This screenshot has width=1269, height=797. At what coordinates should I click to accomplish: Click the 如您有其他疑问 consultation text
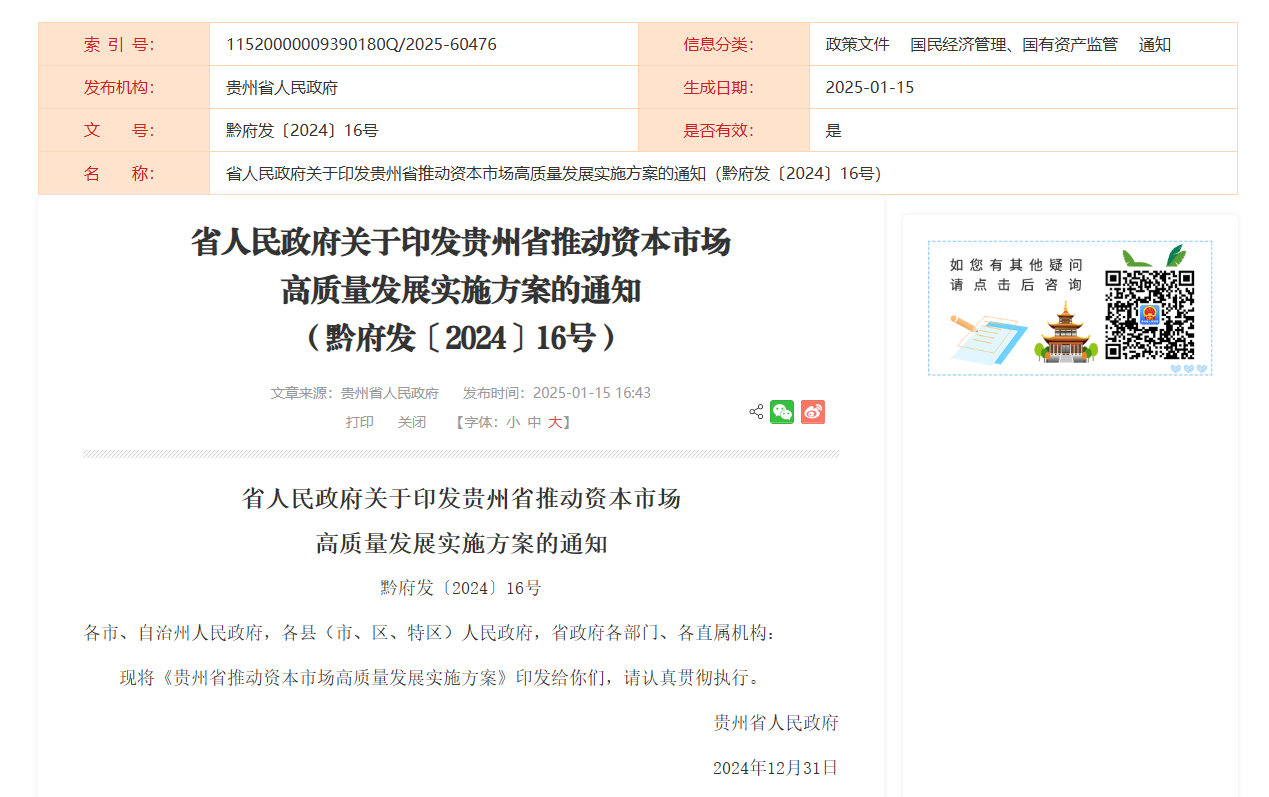[1016, 265]
